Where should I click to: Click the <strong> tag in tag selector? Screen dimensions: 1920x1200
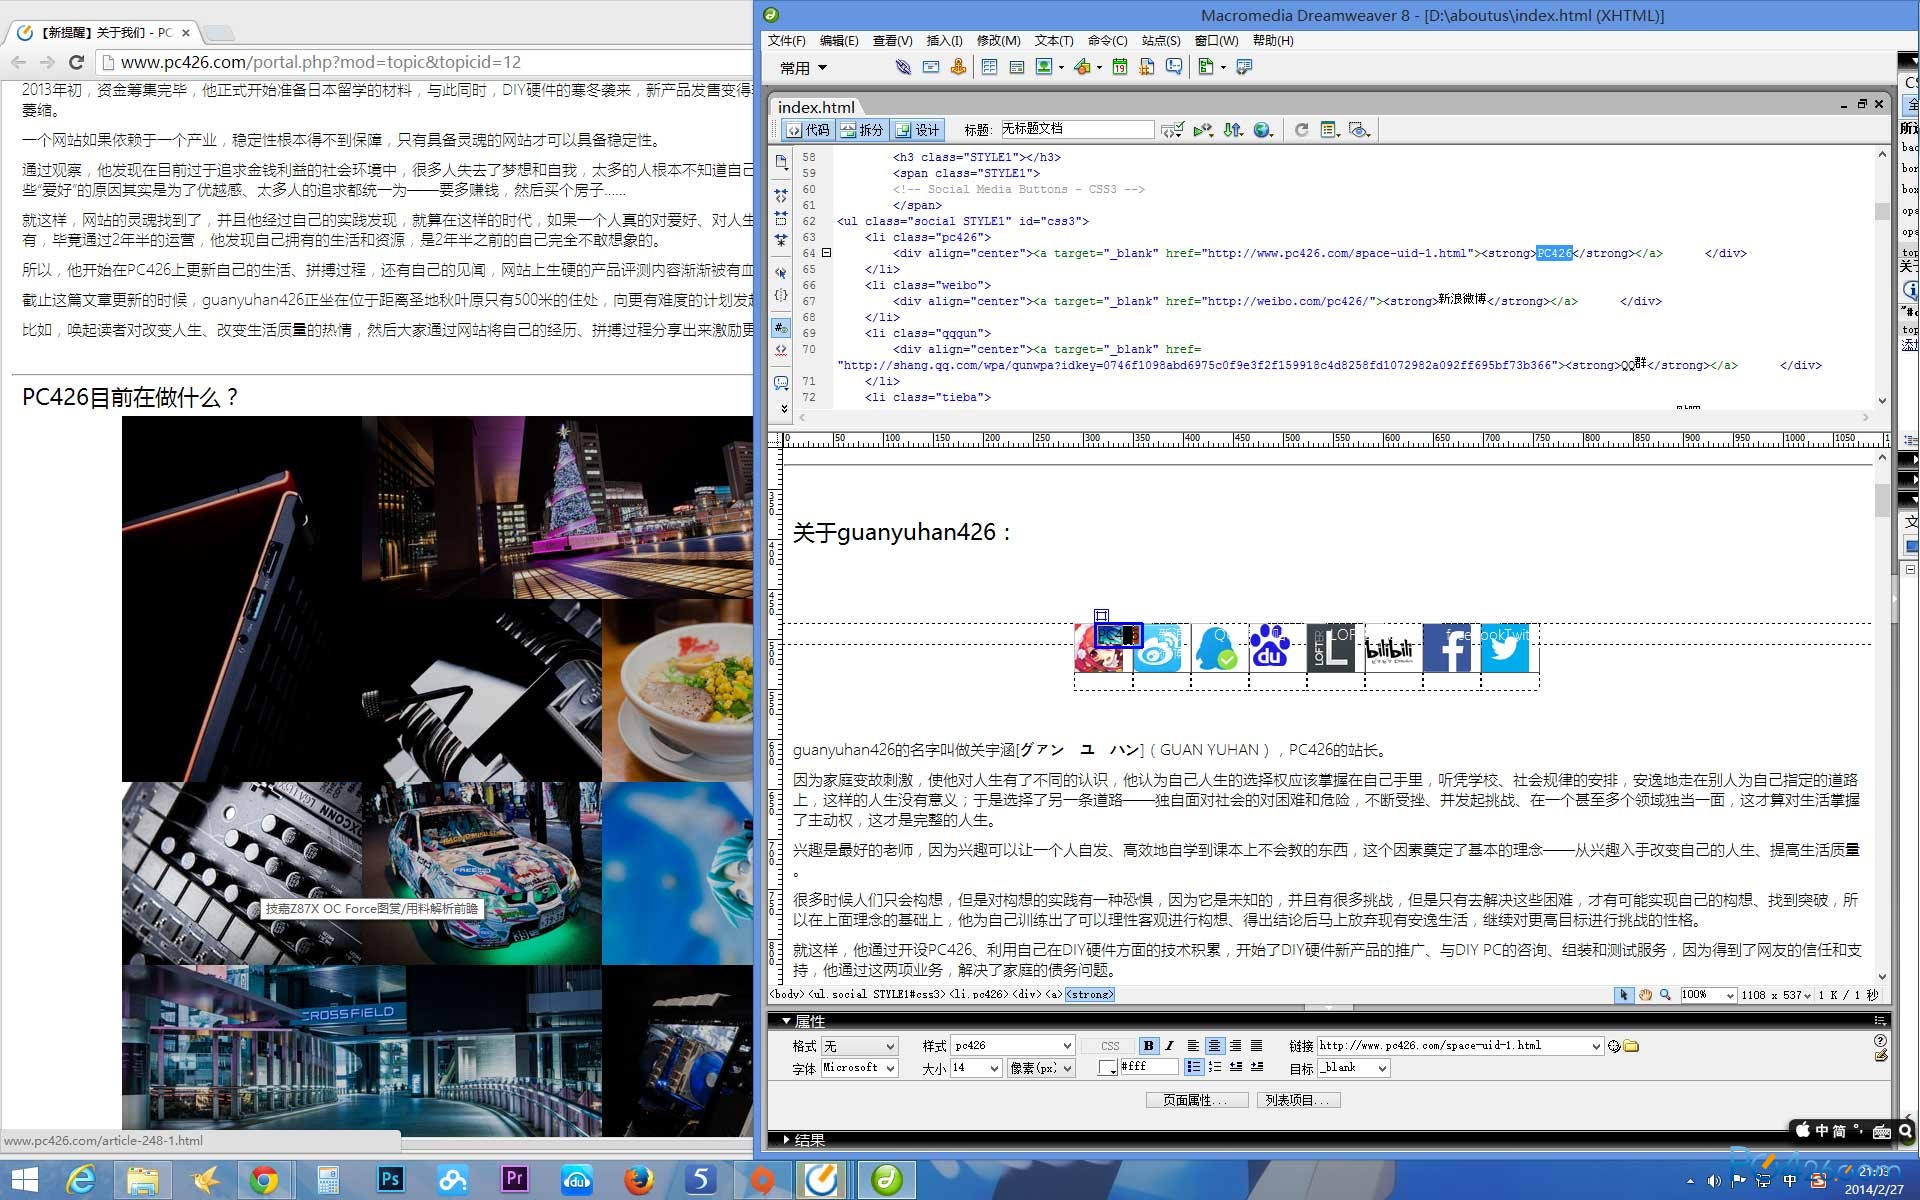click(x=1090, y=995)
